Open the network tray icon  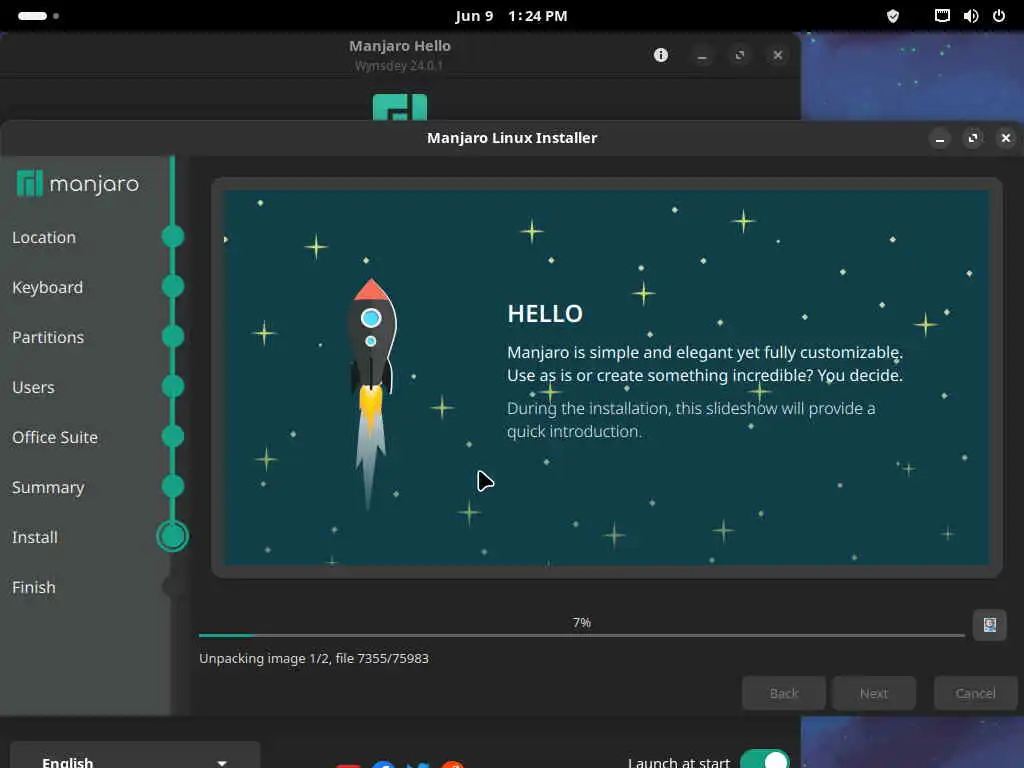(x=942, y=16)
